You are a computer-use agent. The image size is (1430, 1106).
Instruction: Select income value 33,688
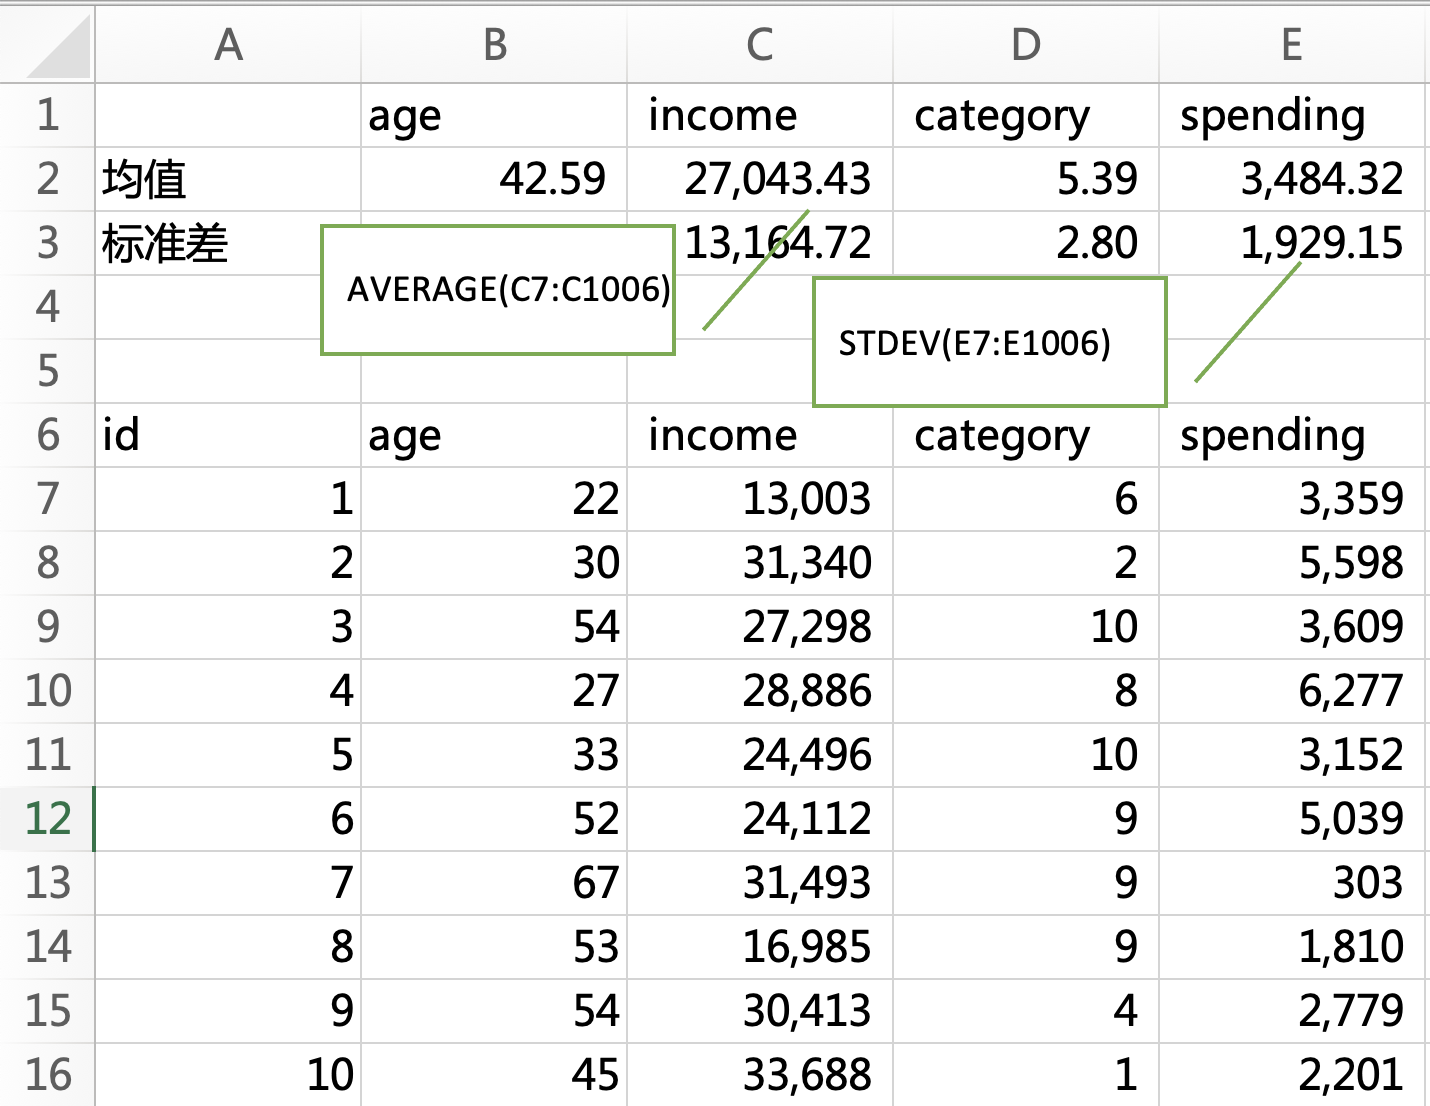(x=760, y=1075)
